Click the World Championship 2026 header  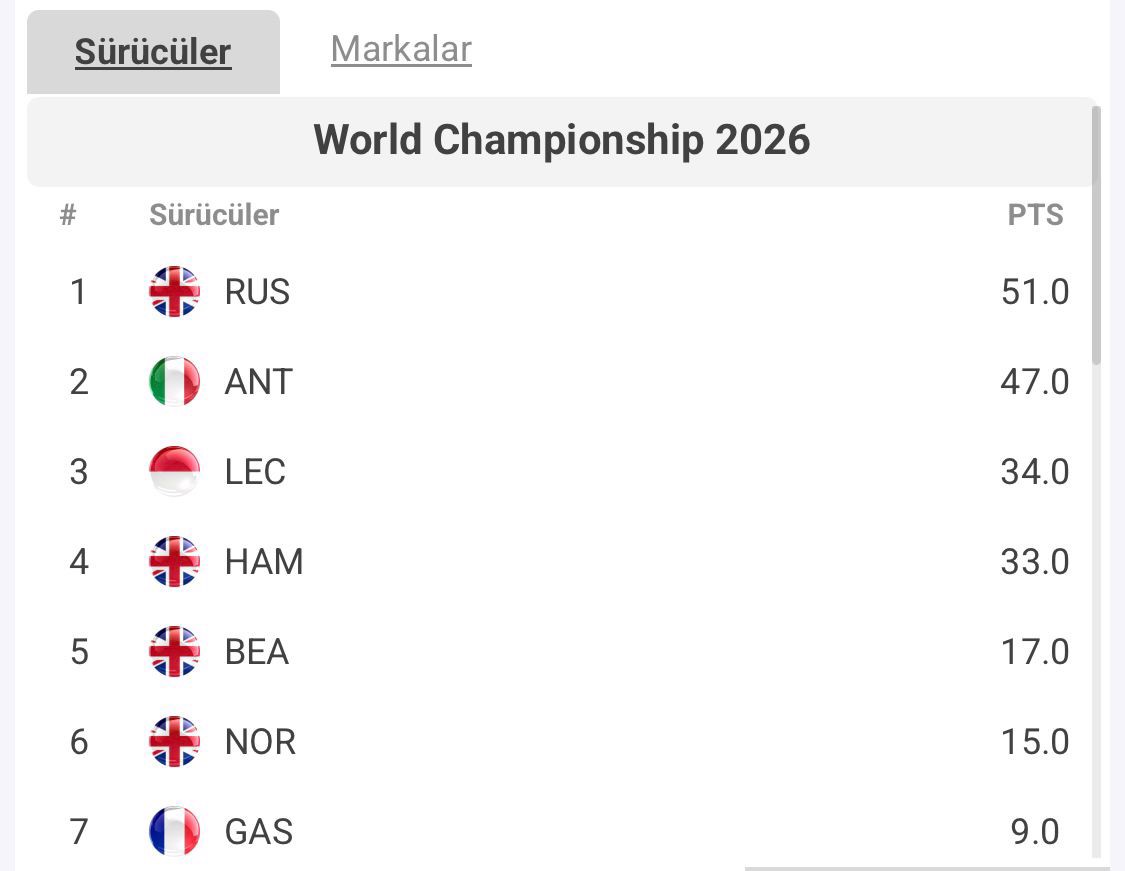click(x=561, y=140)
